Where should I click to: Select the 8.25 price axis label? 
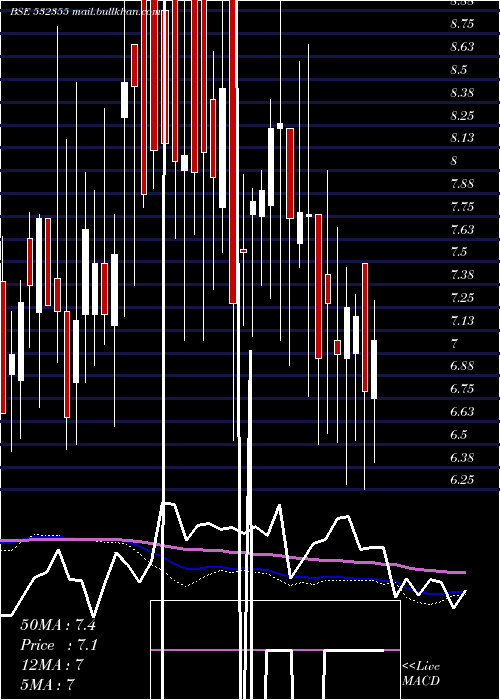tap(462, 116)
